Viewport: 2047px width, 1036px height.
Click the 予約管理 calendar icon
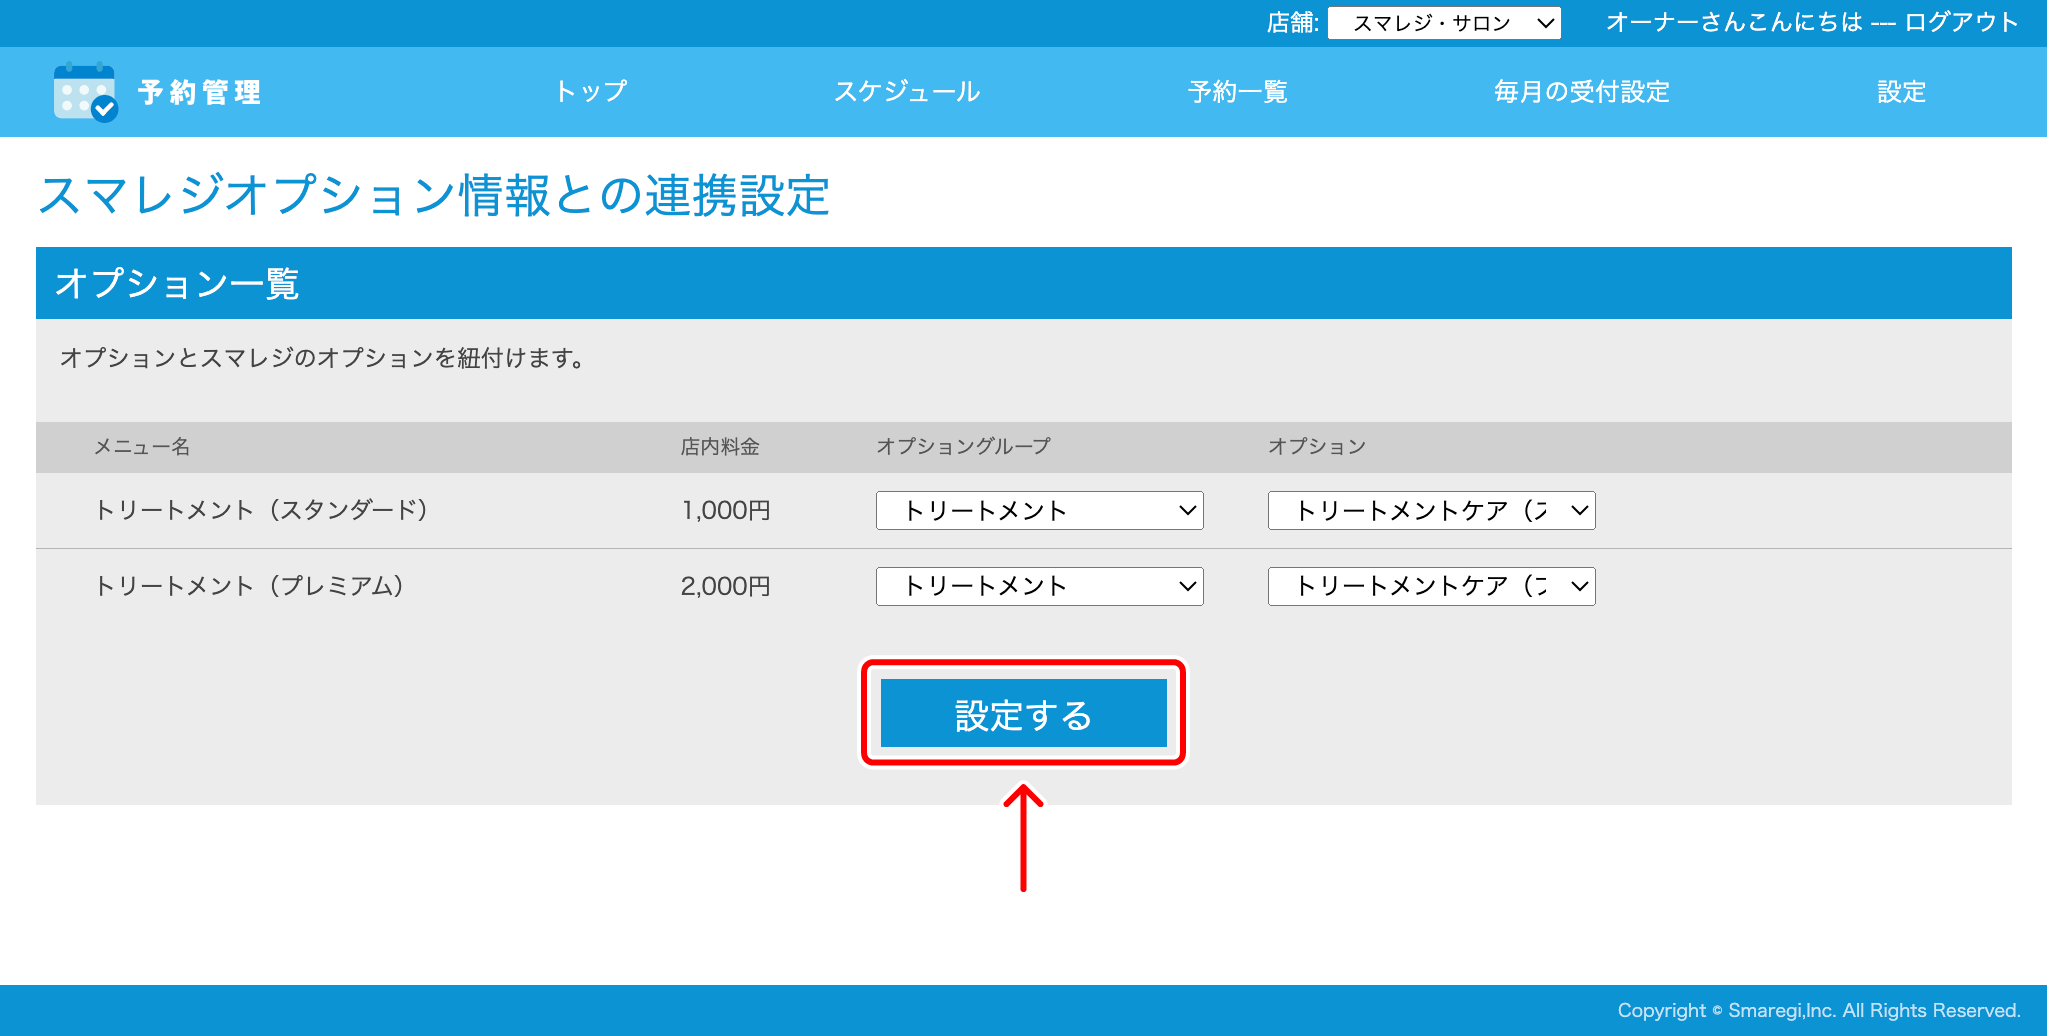[84, 92]
